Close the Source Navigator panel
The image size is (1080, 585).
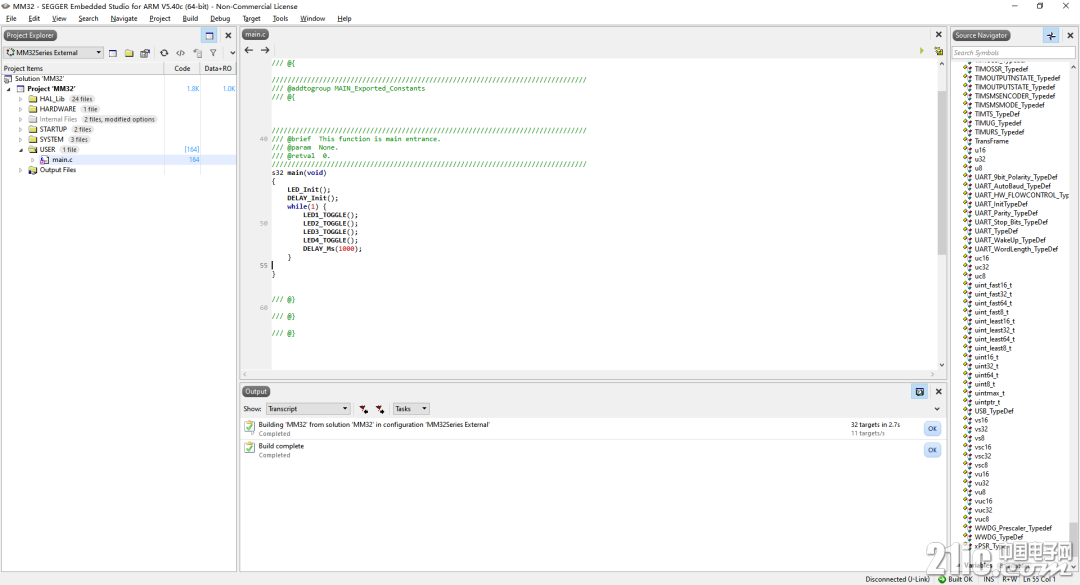[1070, 36]
